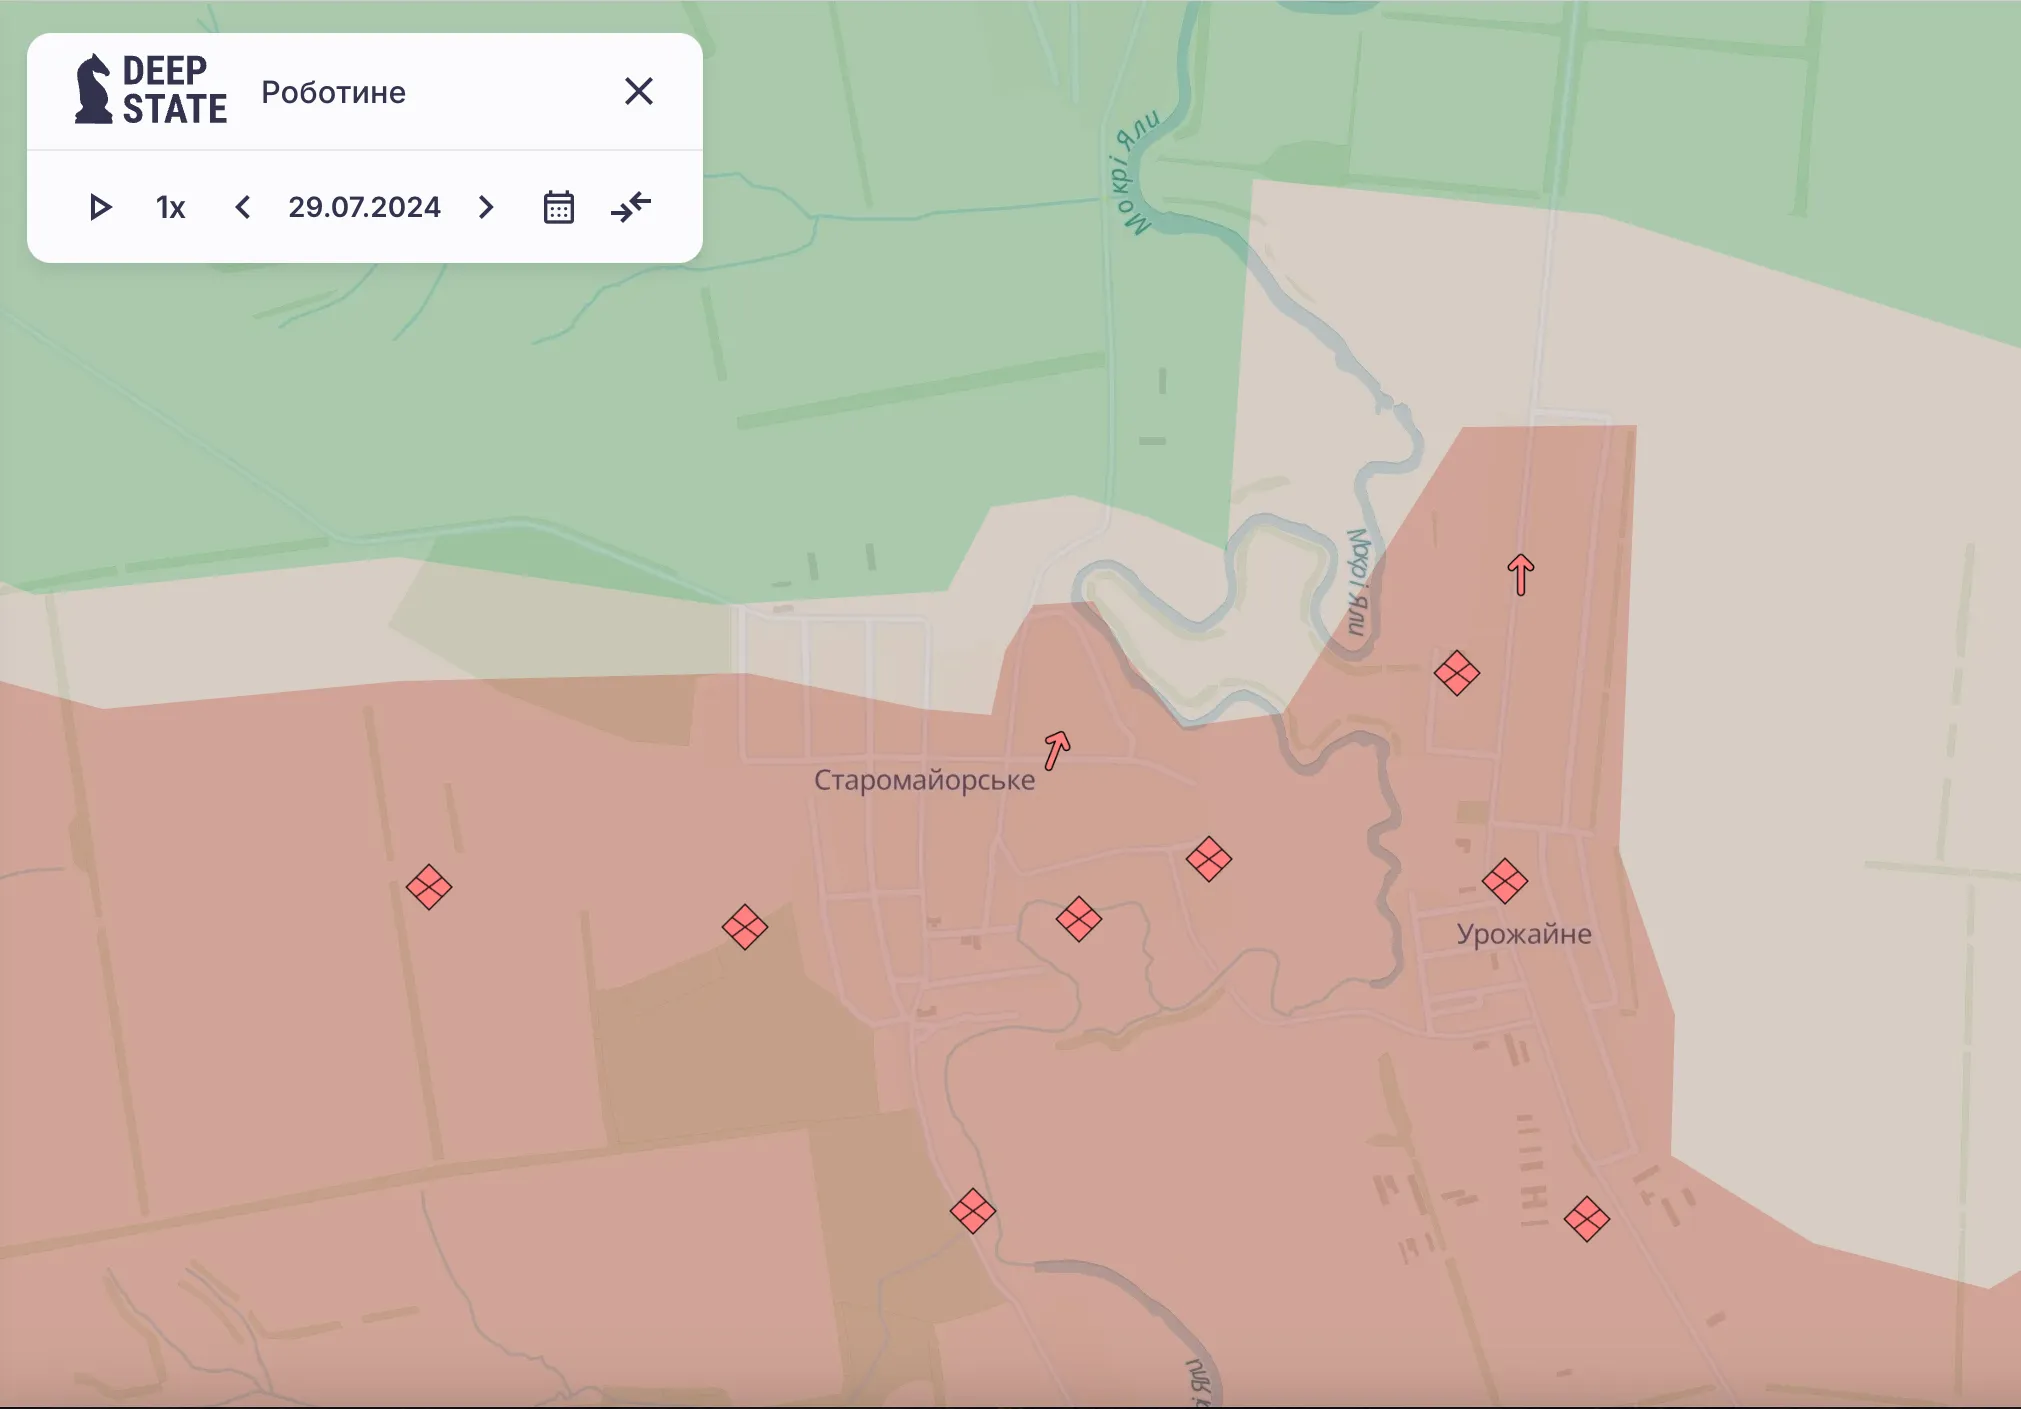Select diamond marker above Урожайне label
The height and width of the screenshot is (1409, 2021).
tap(1504, 881)
